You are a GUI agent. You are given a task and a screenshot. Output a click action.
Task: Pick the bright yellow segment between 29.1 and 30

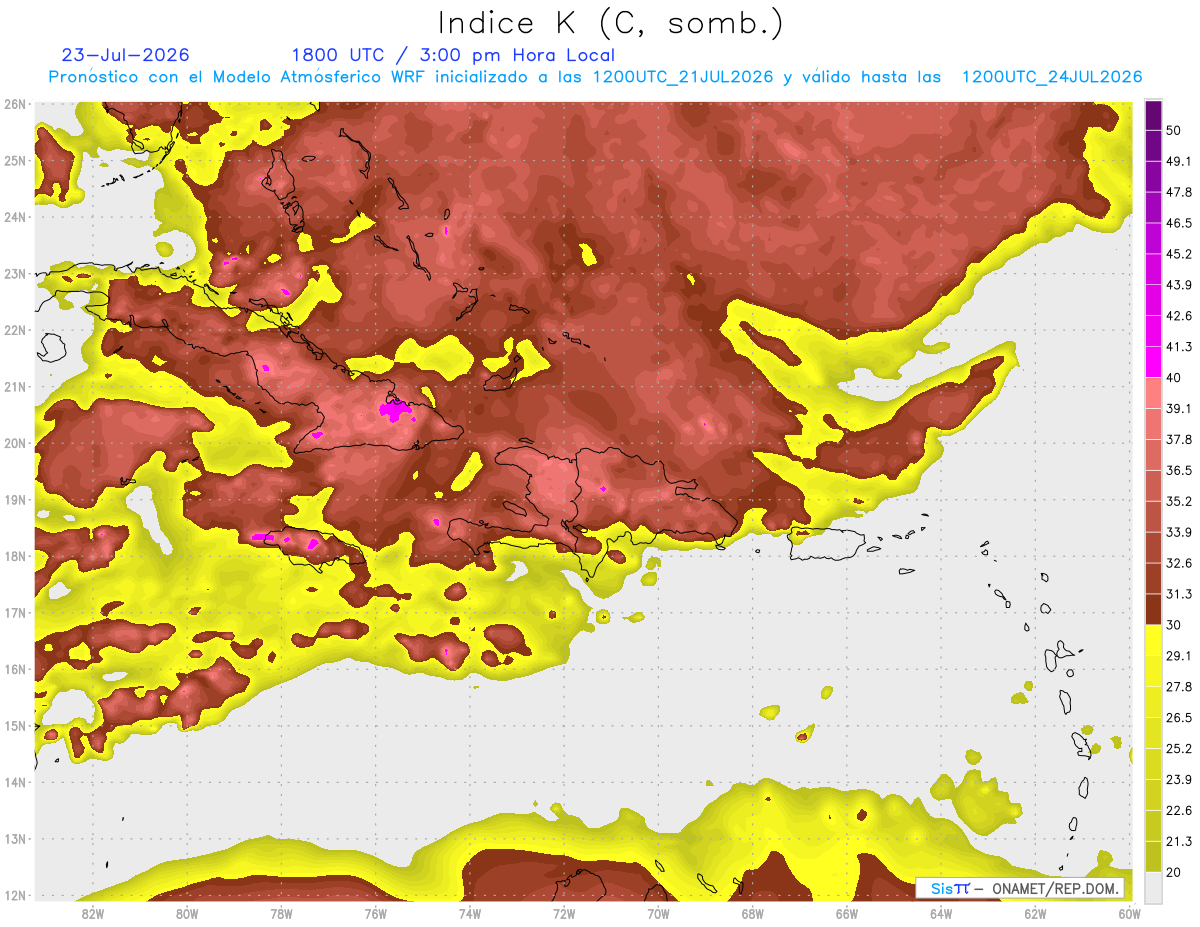point(1153,640)
